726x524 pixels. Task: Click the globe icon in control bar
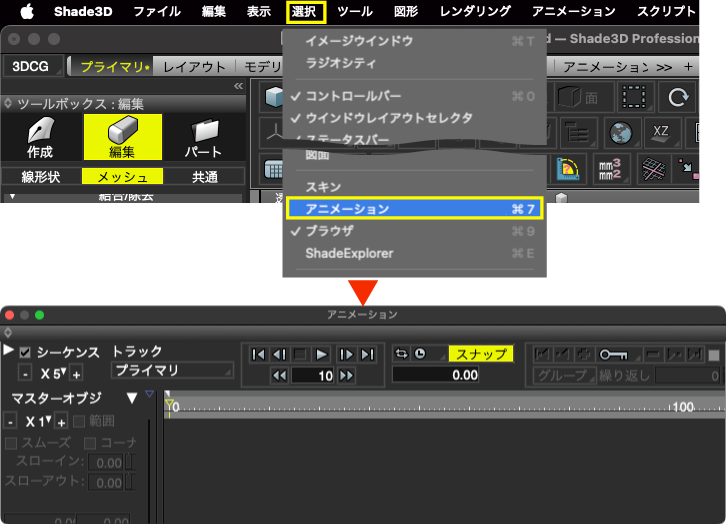pos(620,133)
